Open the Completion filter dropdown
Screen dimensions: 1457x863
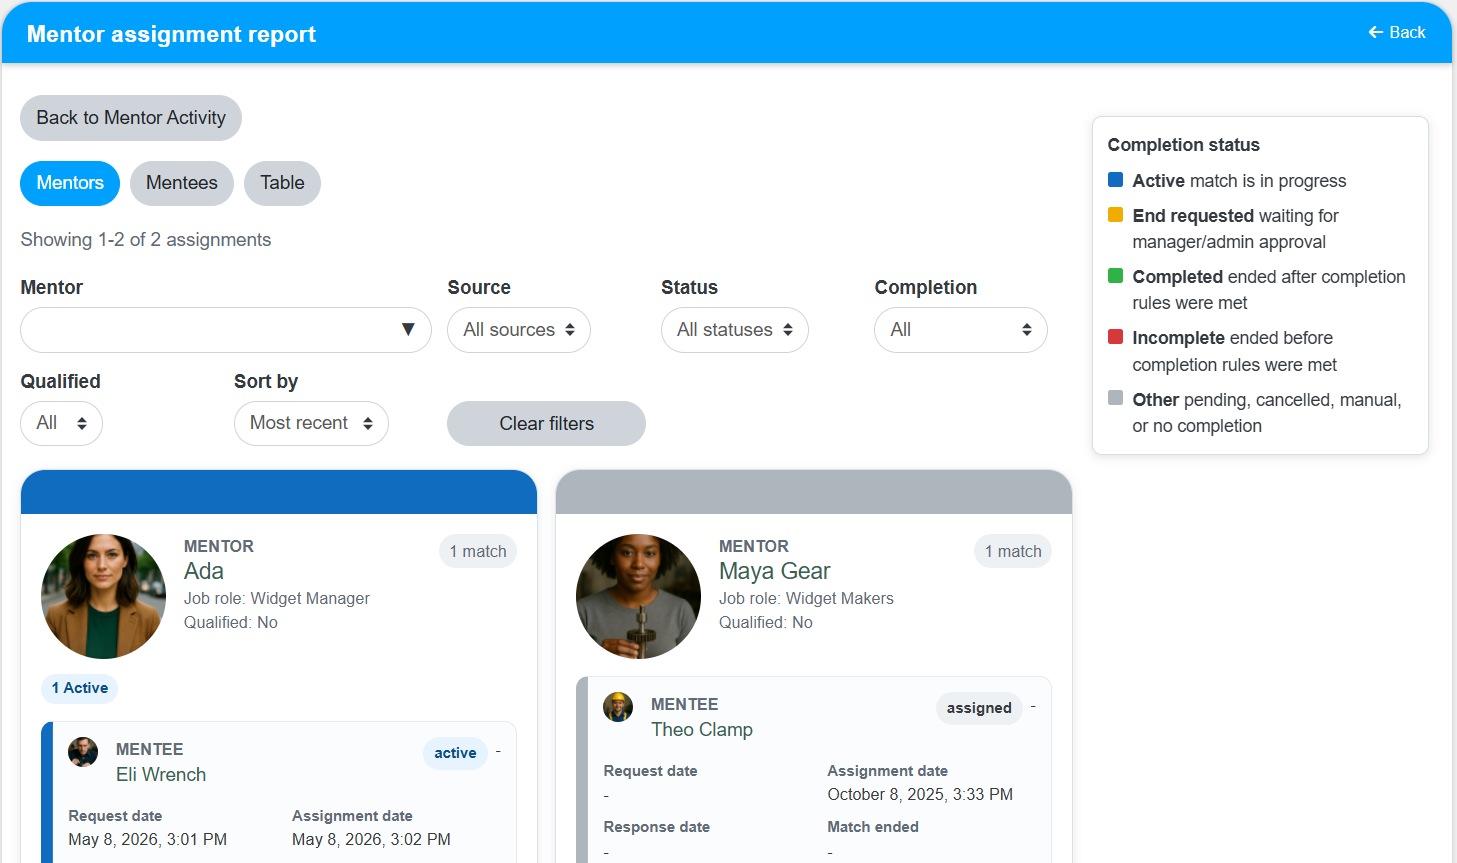pos(961,330)
